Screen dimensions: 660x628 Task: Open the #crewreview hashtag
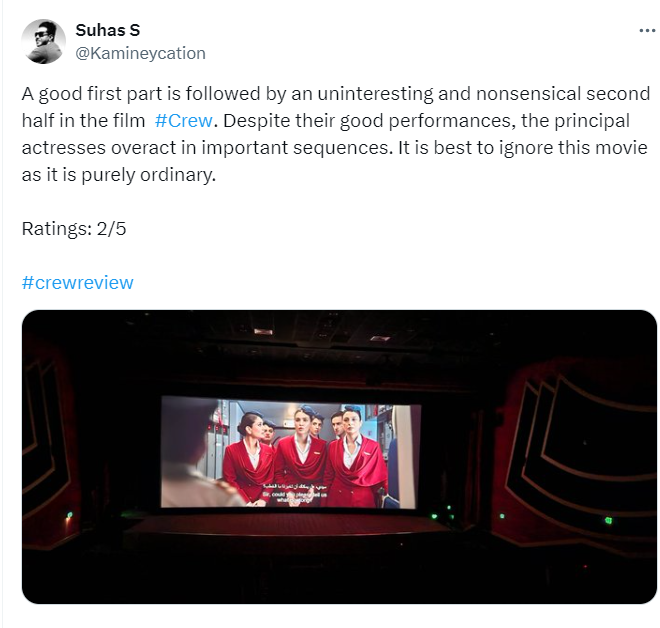point(77,282)
